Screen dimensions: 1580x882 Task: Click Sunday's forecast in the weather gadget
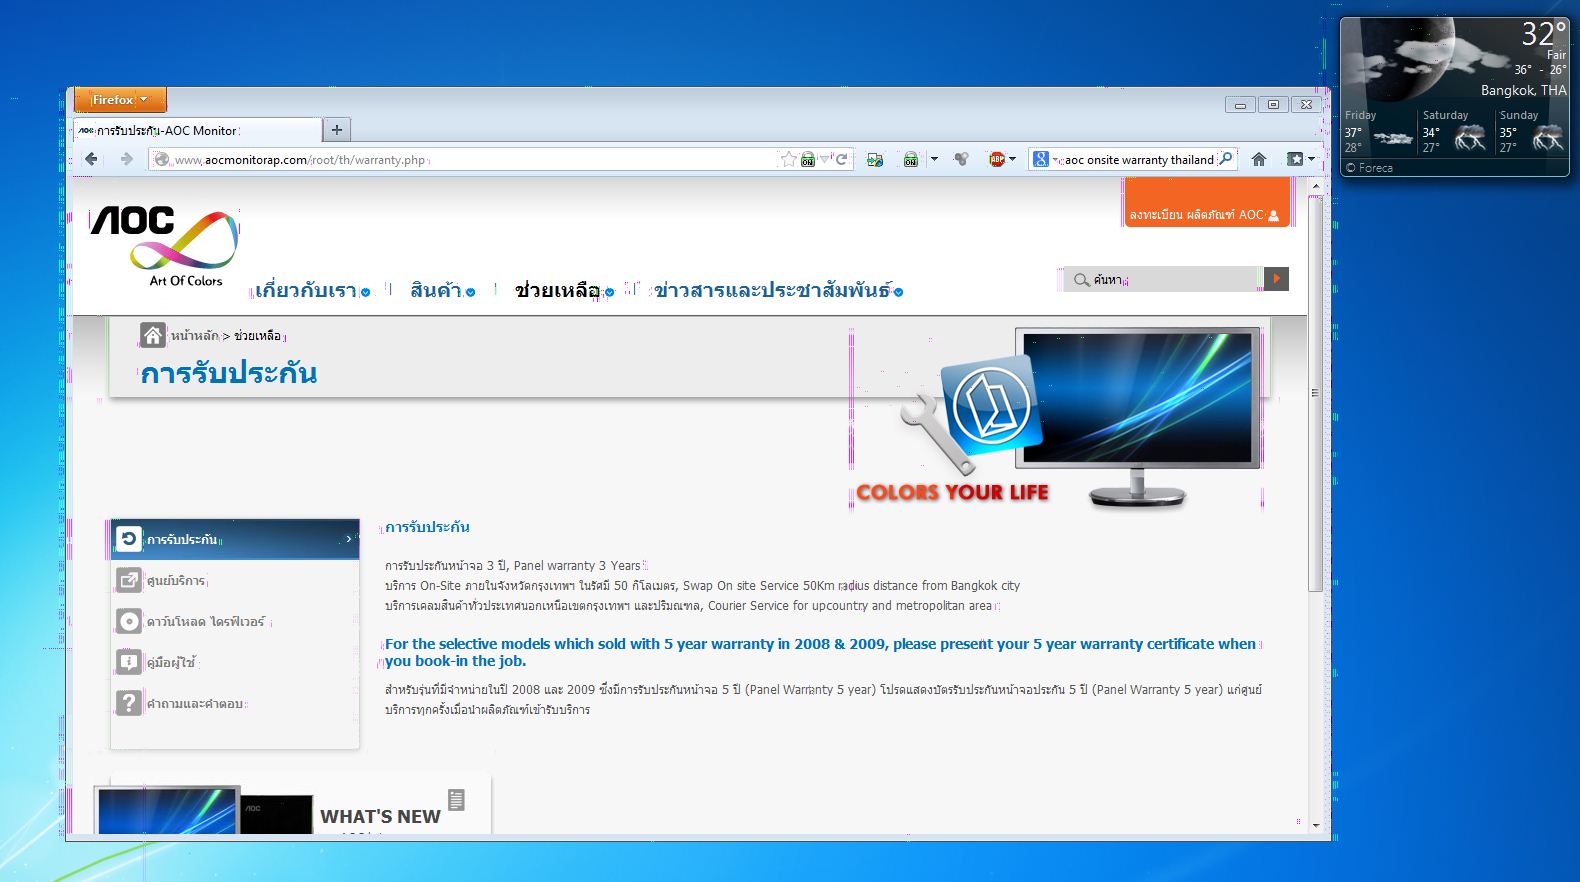click(1532, 132)
